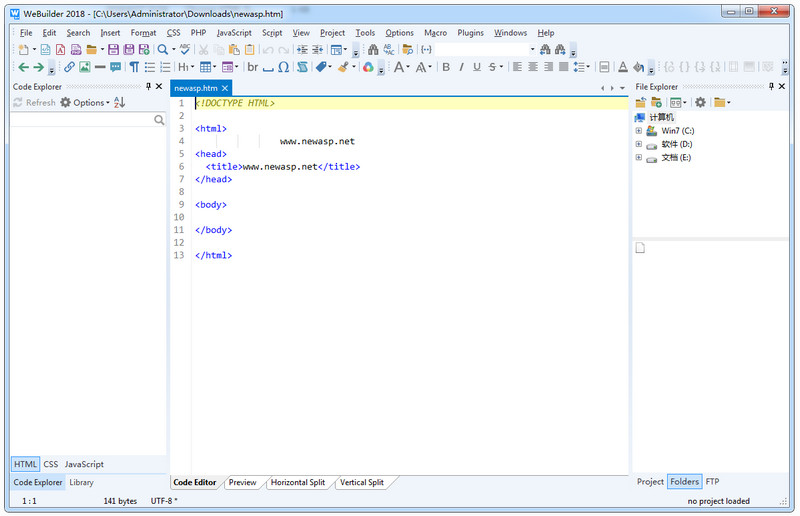
Task: Toggle sort A-Z in Code Explorer
Action: point(119,103)
